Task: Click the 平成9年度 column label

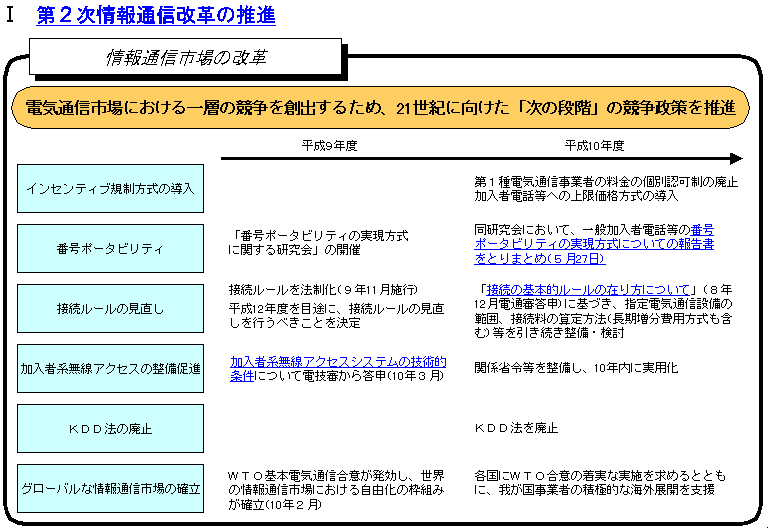Action: pos(330,145)
